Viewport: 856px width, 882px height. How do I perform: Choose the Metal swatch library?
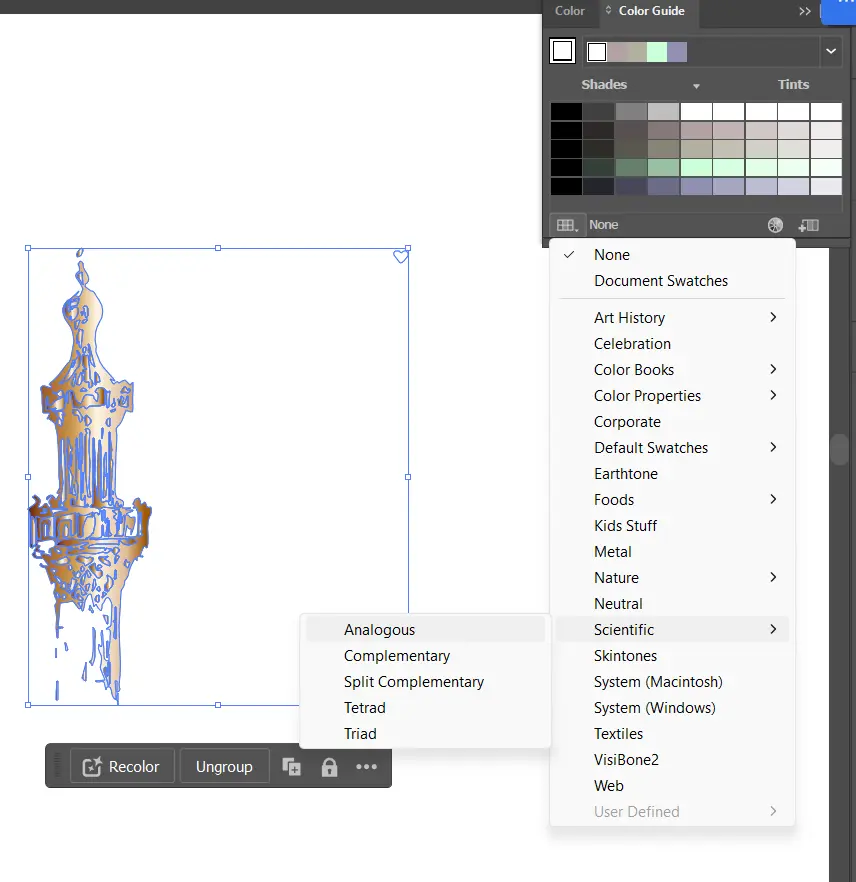pos(612,551)
